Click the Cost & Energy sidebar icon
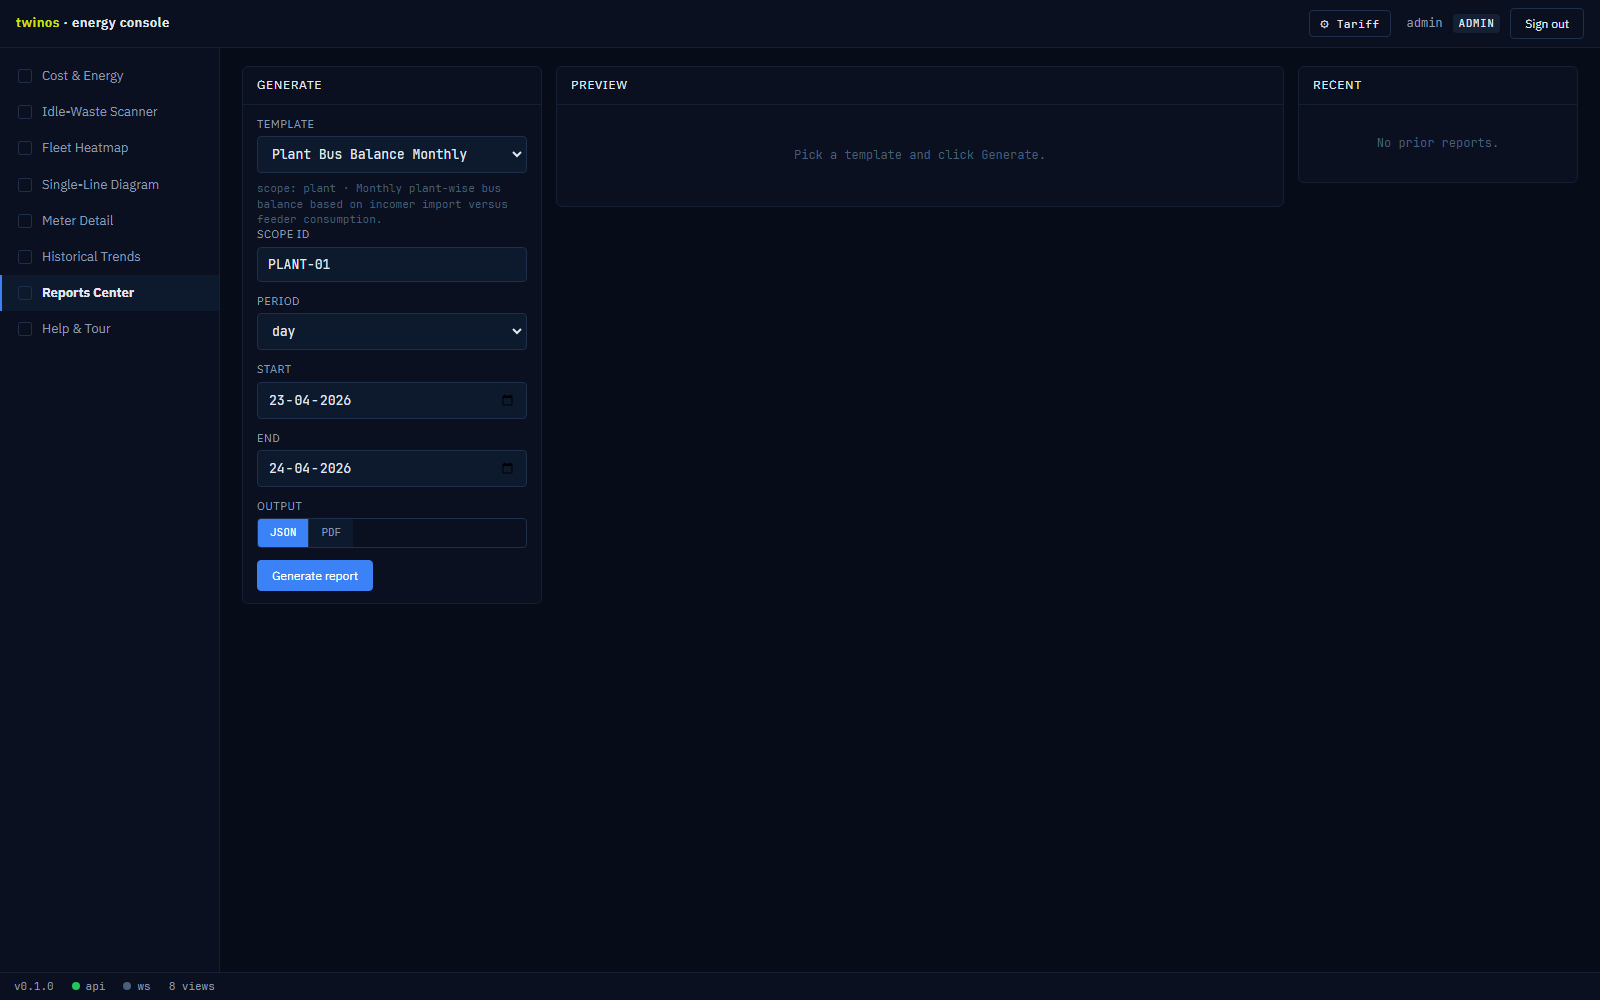Image resolution: width=1600 pixels, height=1000 pixels. [x=25, y=76]
